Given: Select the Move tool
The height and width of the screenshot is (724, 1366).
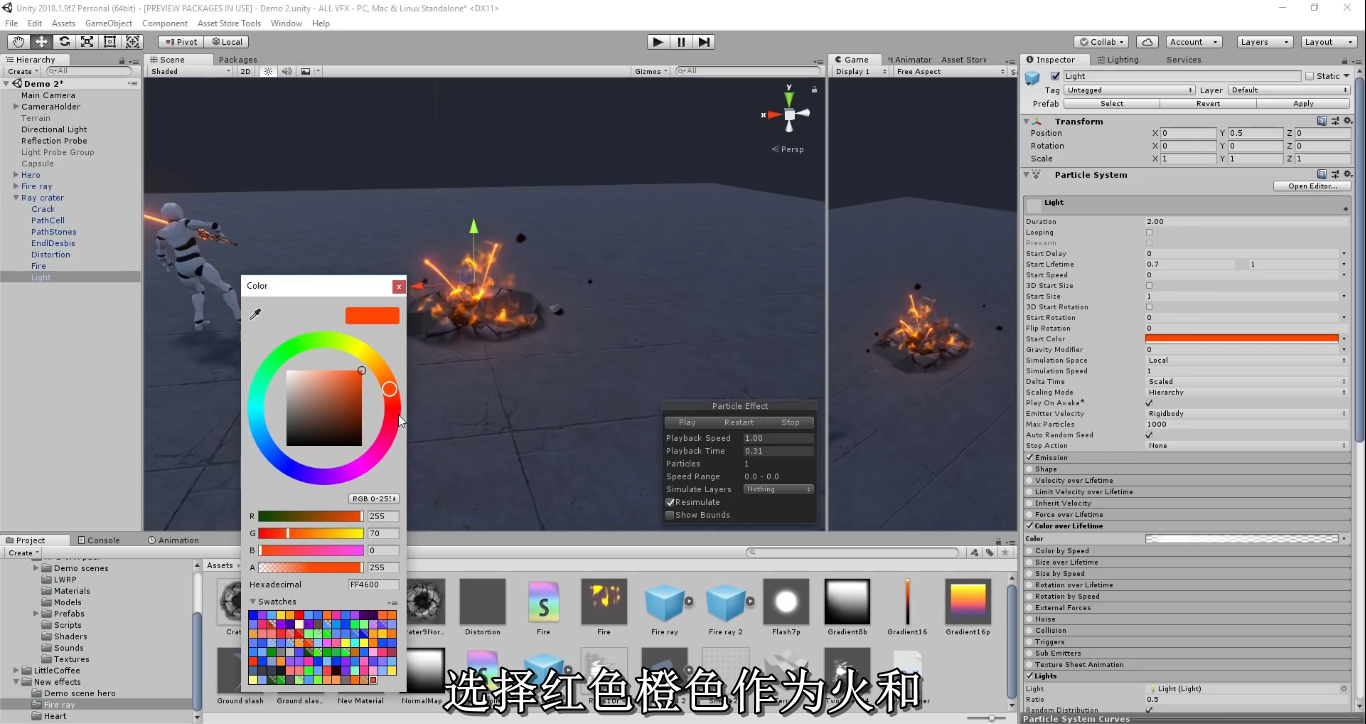Looking at the screenshot, I should coord(40,41).
